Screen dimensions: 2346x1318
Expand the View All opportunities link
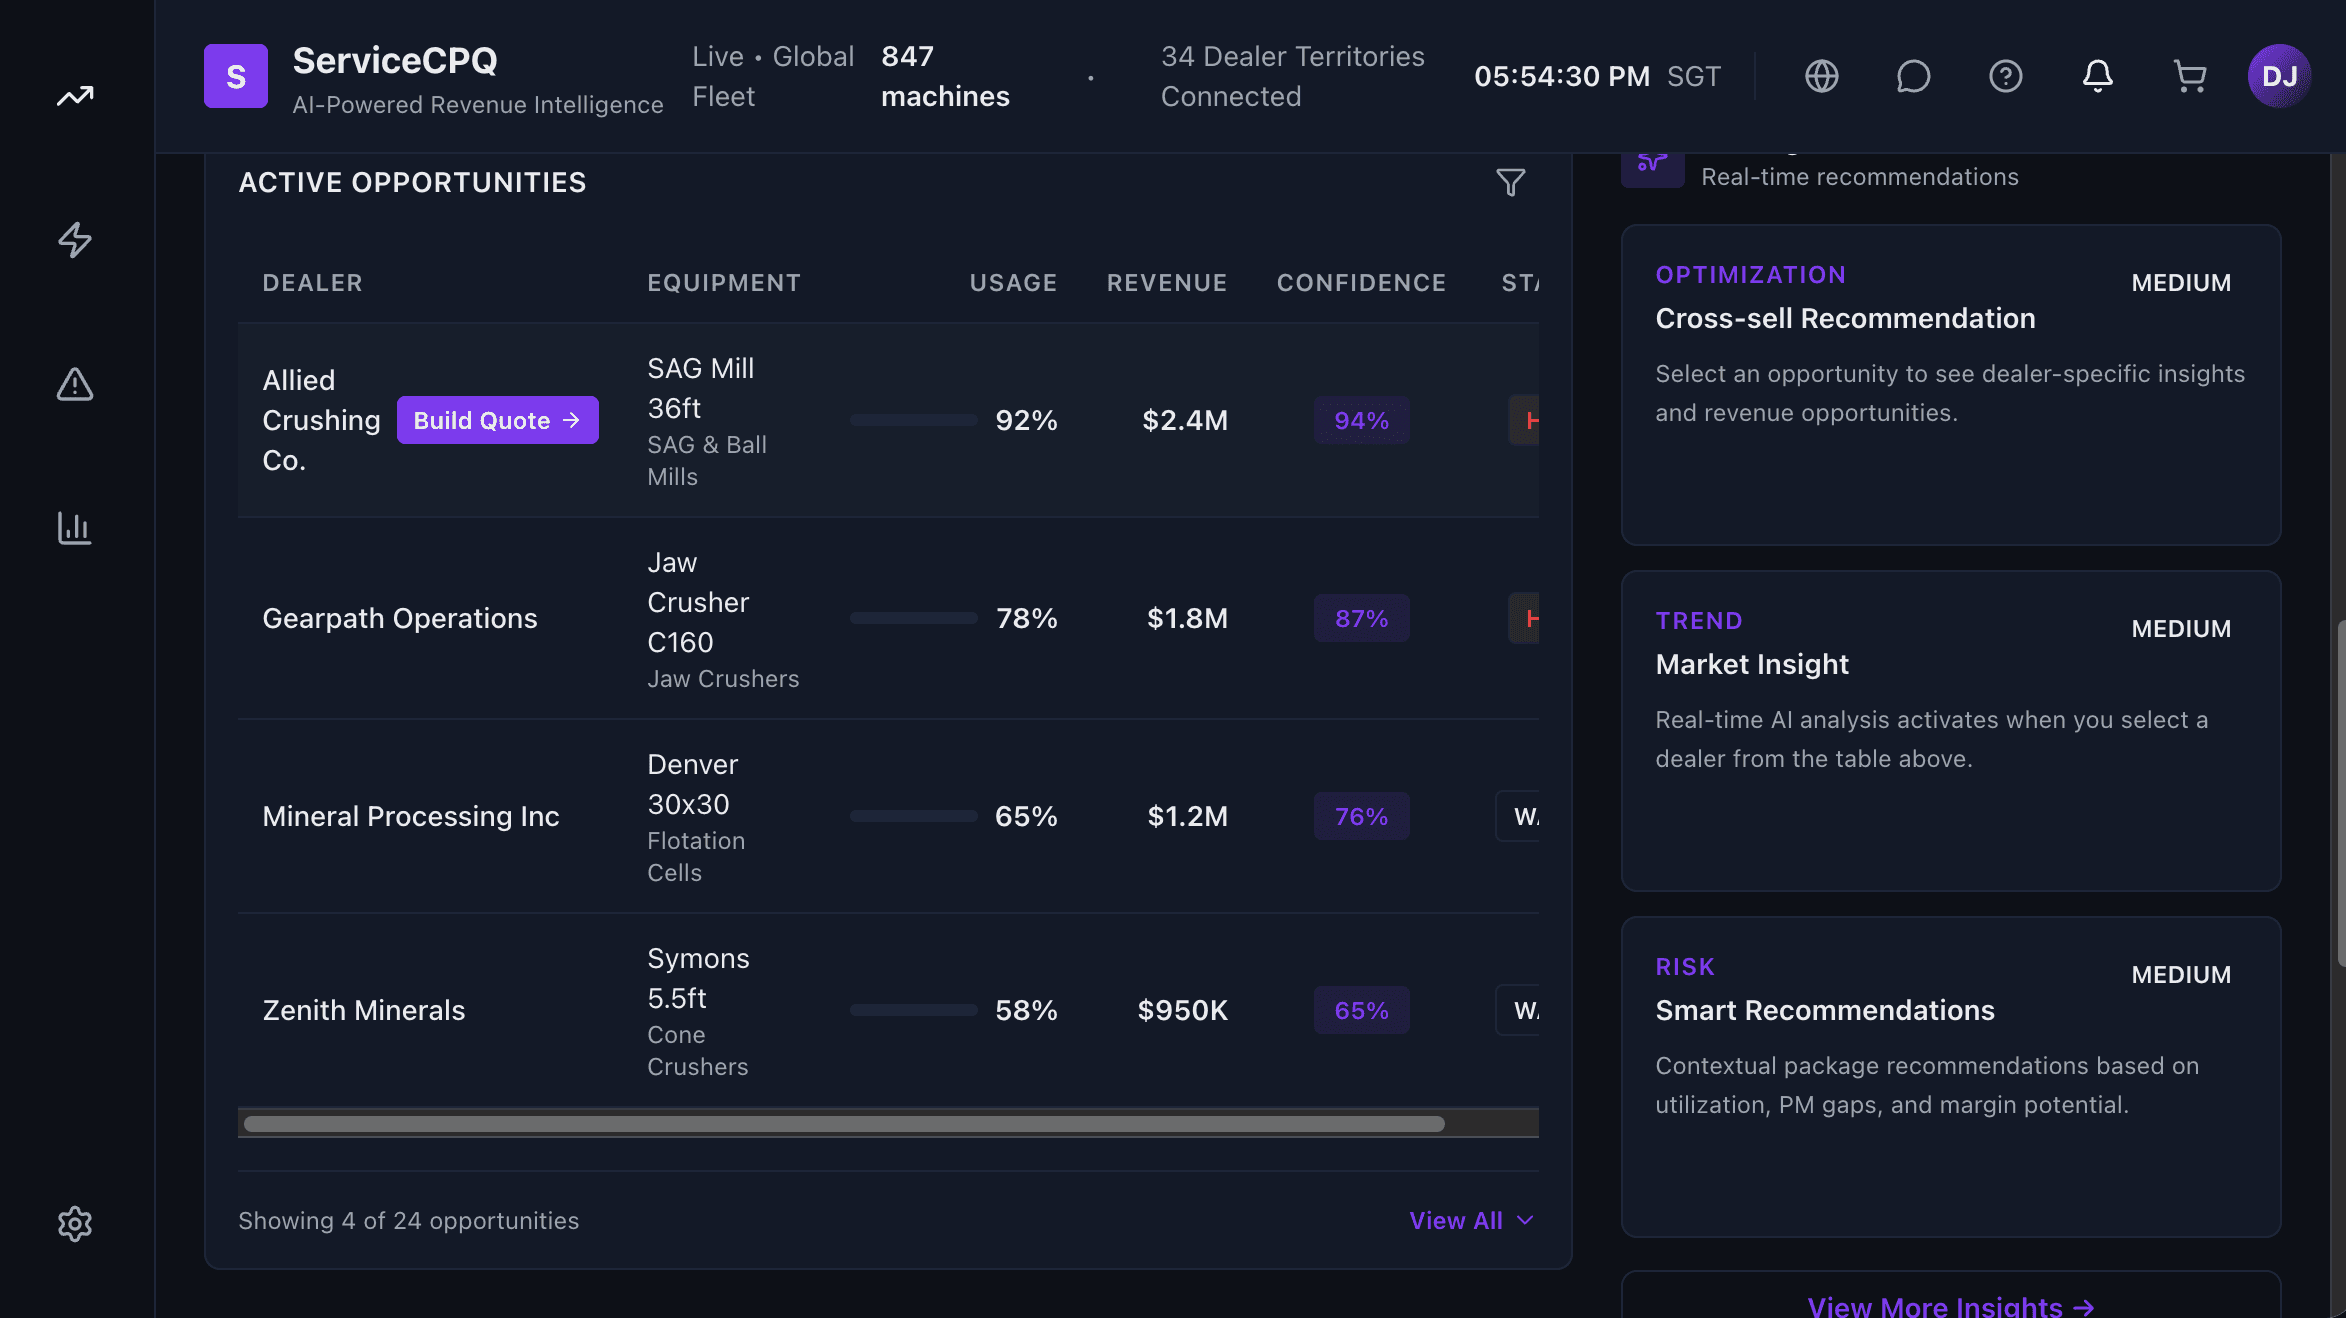1471,1221
